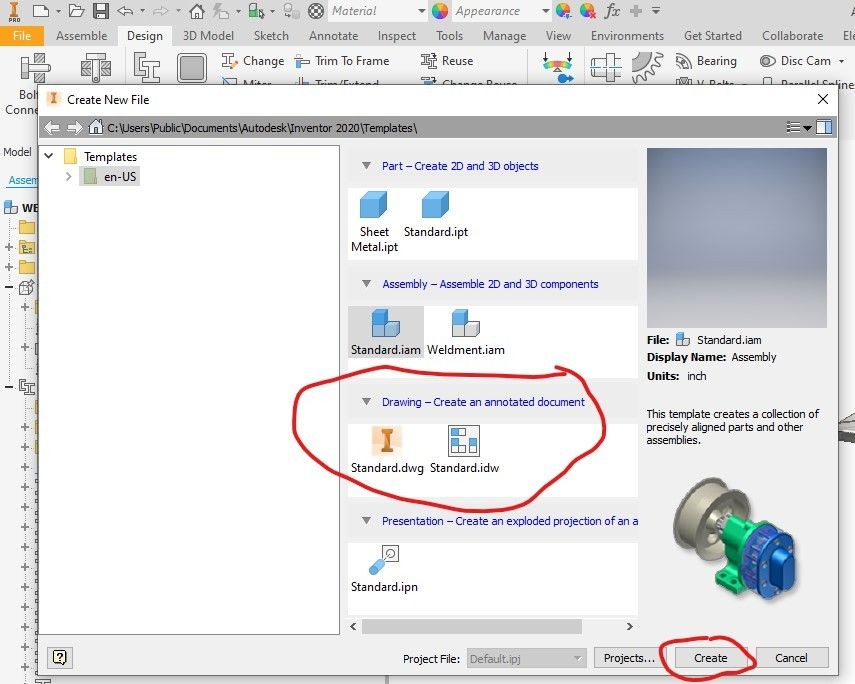Select the en-US folder in tree
855x684 pixels.
(x=111, y=176)
